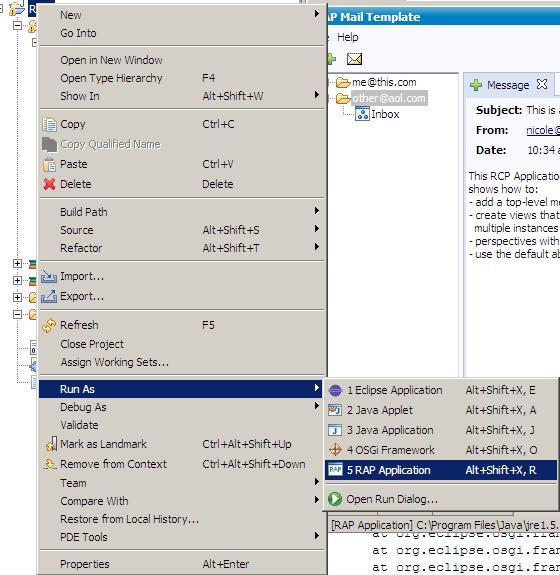560x575 pixels.
Task: Click the Java Application icon
Action: 335,430
